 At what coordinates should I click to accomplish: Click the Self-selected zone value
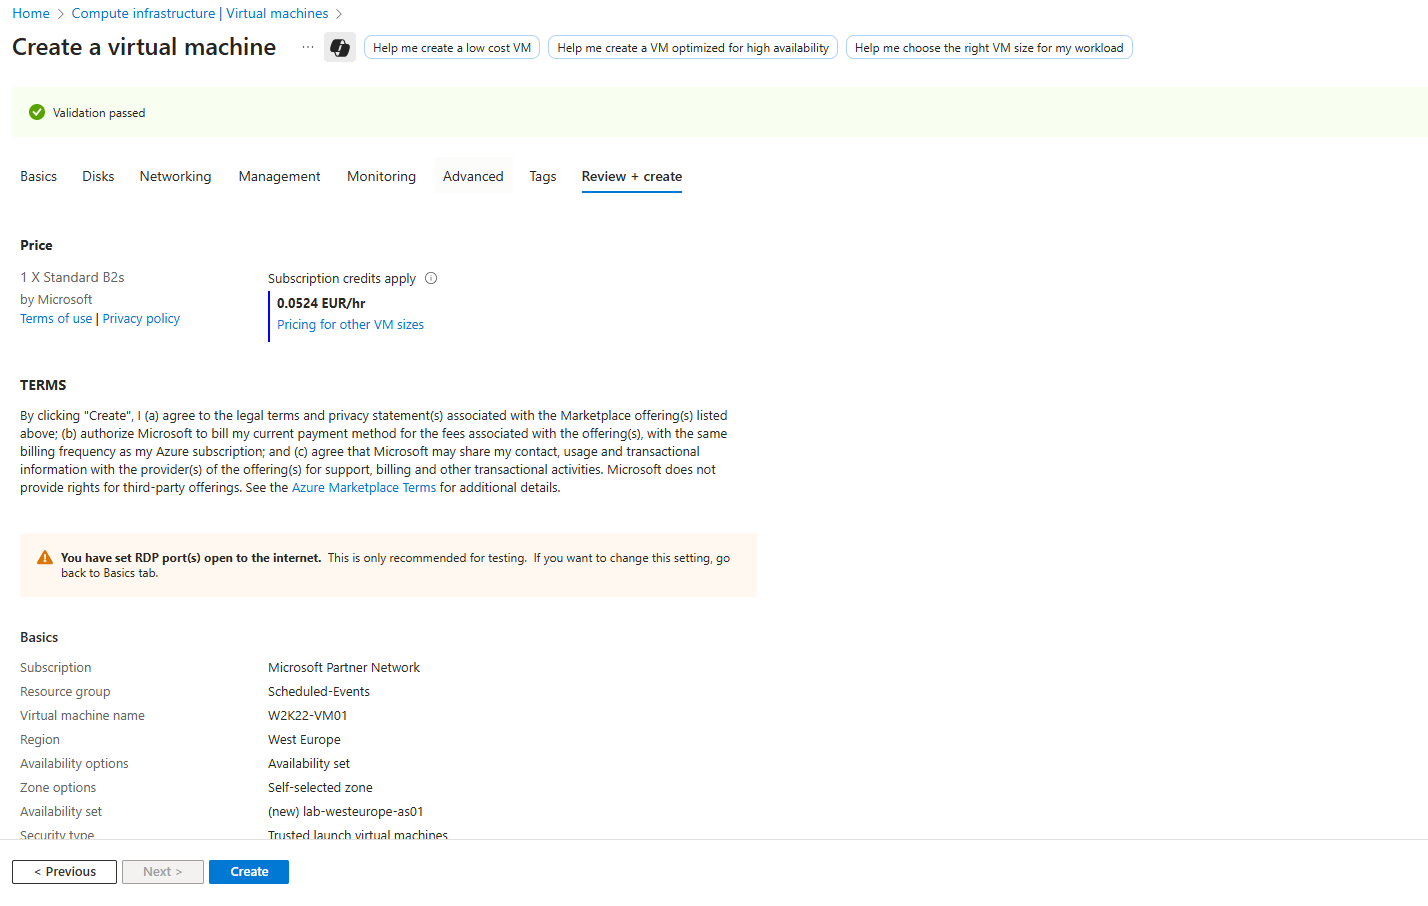tap(320, 787)
